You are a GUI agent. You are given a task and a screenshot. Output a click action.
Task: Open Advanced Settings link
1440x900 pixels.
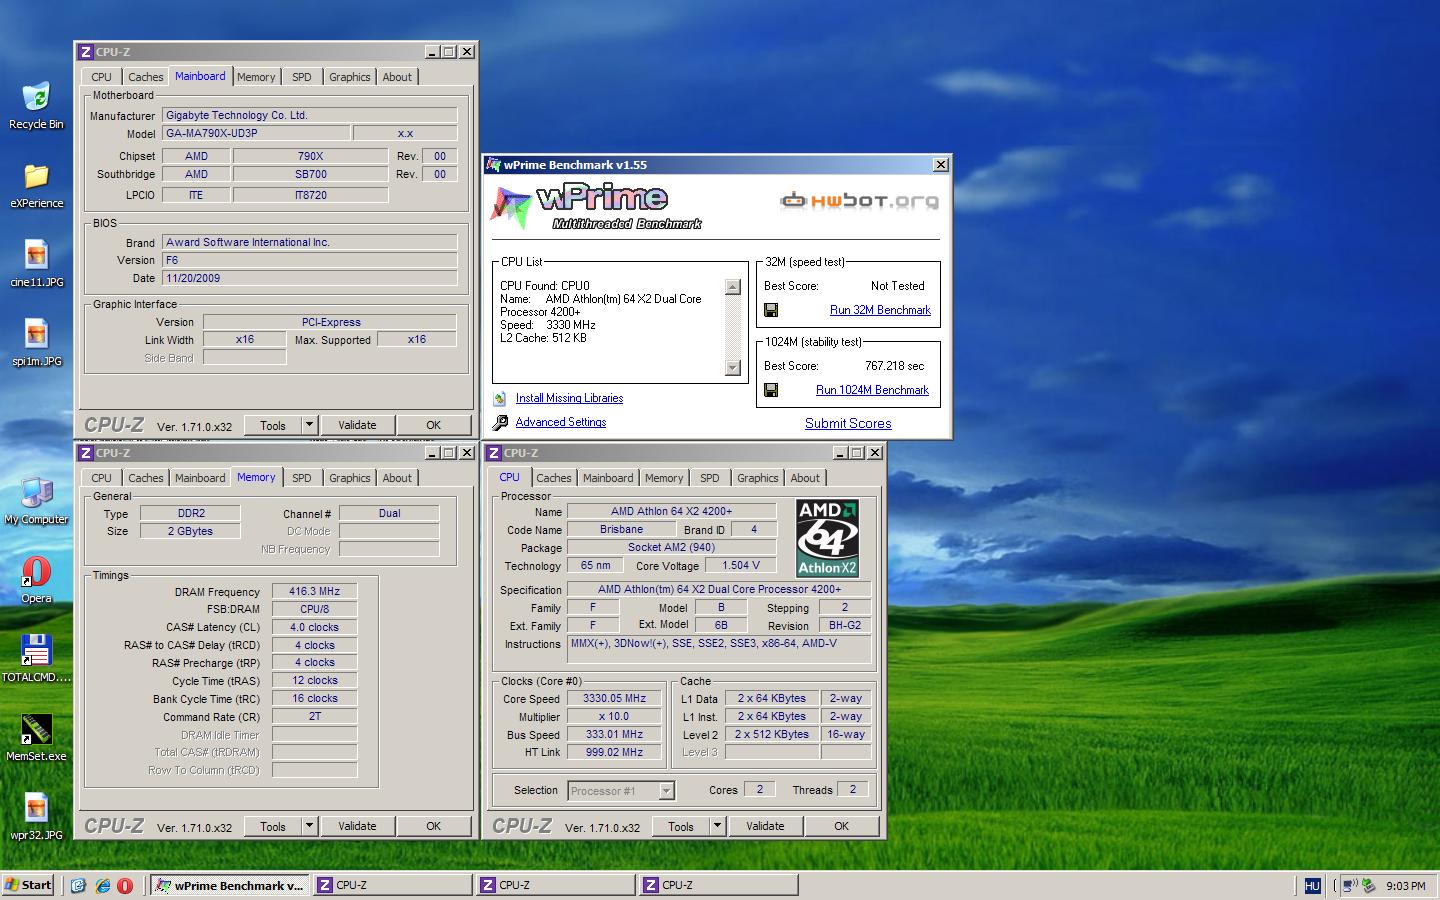tap(561, 422)
